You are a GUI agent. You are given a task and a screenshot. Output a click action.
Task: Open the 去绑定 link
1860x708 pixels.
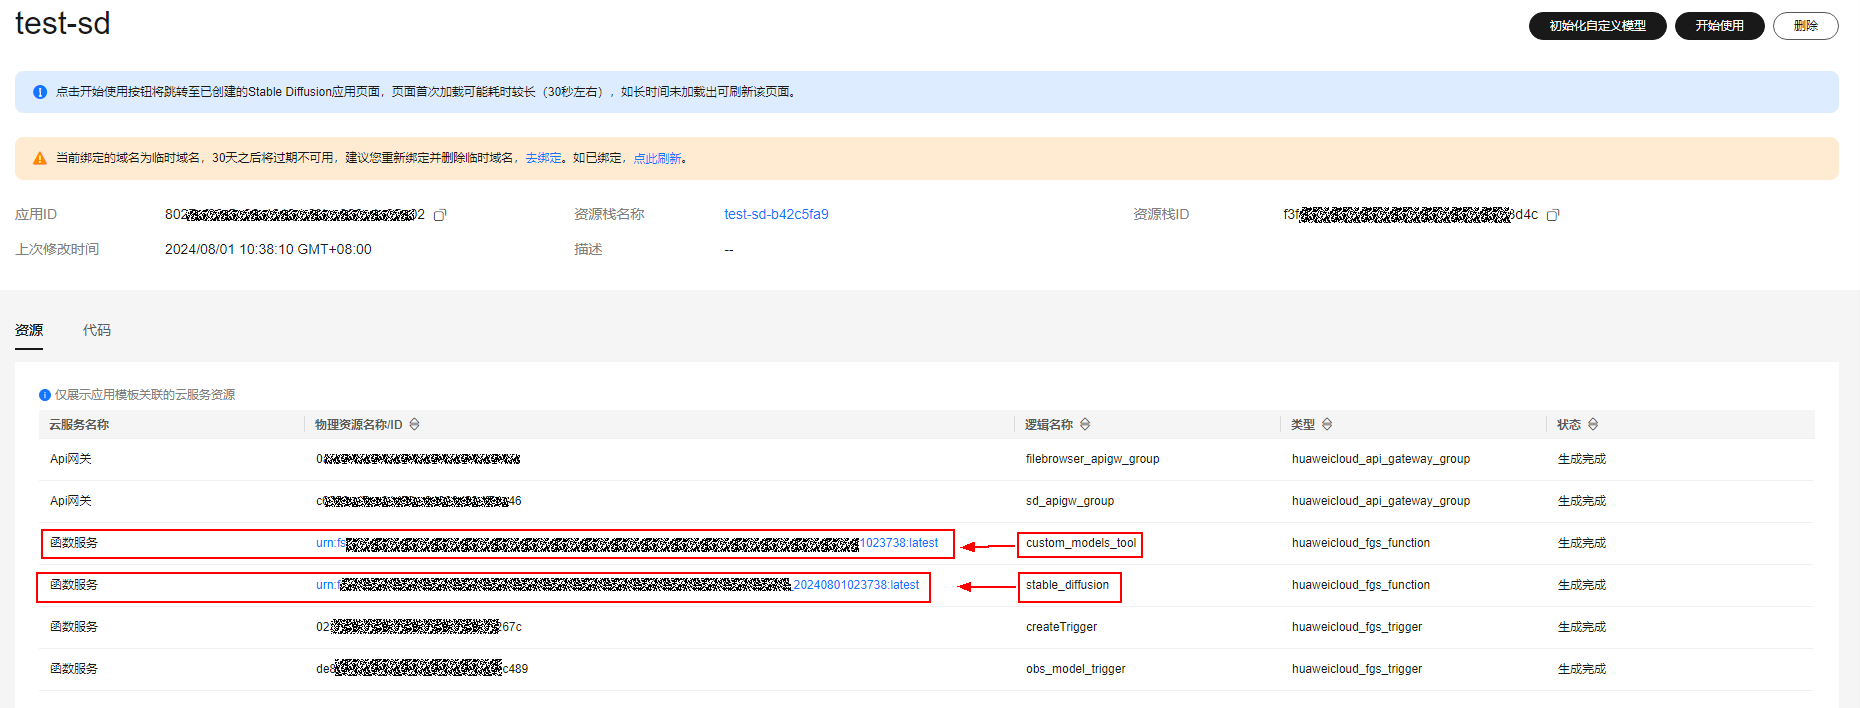pos(543,159)
